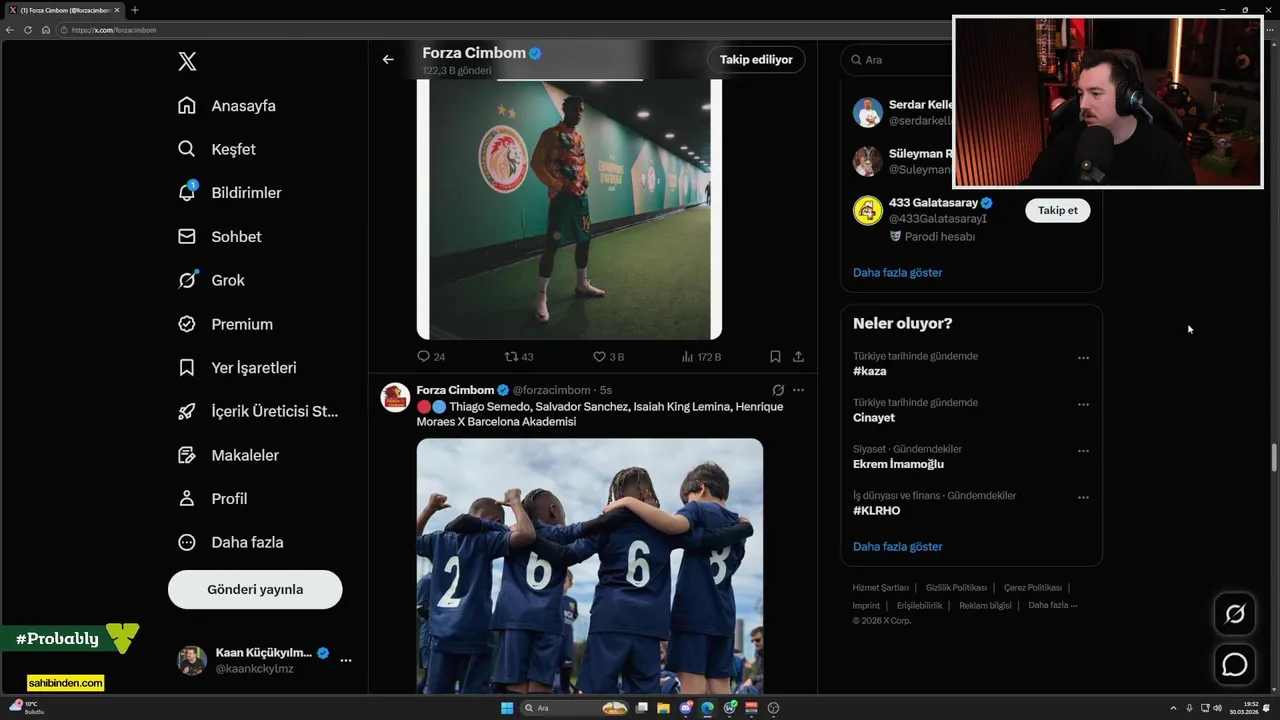The height and width of the screenshot is (720, 1280).
Task: Open the floating Grok button
Action: (x=1235, y=614)
